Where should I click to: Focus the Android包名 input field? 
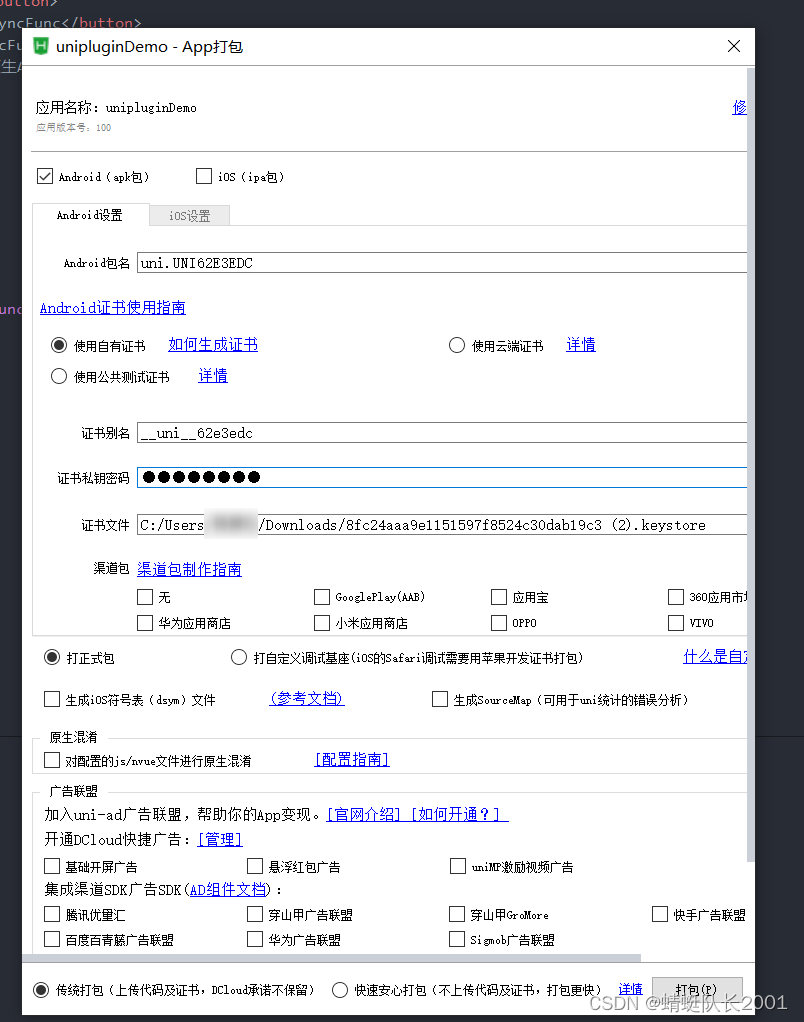pyautogui.click(x=442, y=263)
